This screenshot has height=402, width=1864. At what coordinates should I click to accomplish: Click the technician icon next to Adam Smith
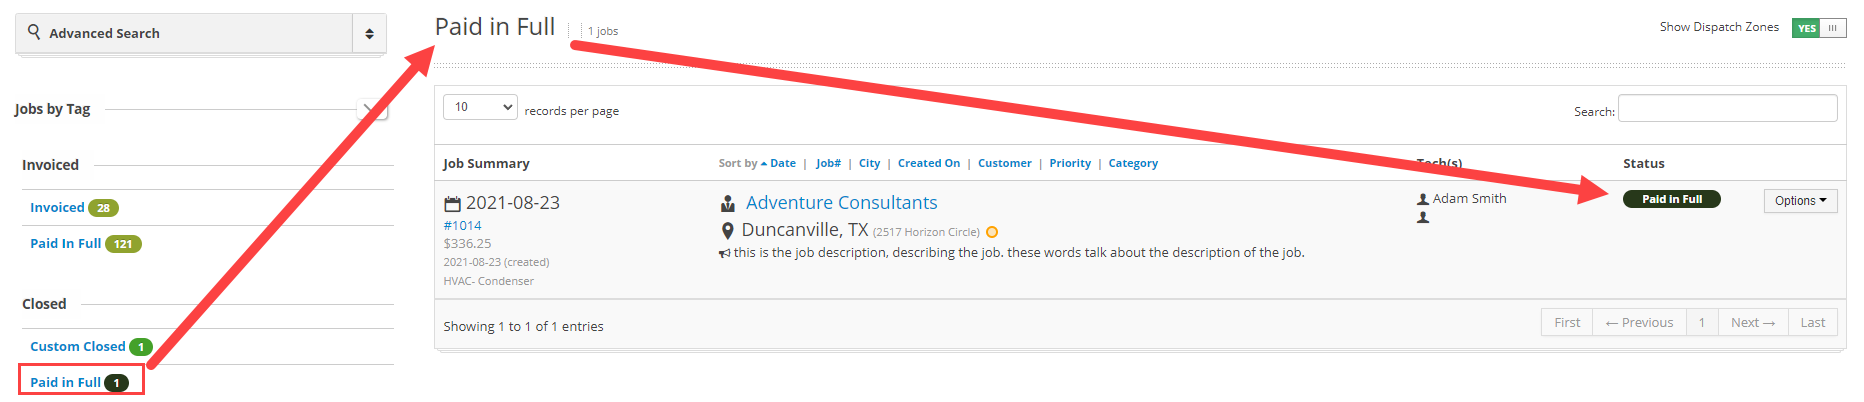1423,199
